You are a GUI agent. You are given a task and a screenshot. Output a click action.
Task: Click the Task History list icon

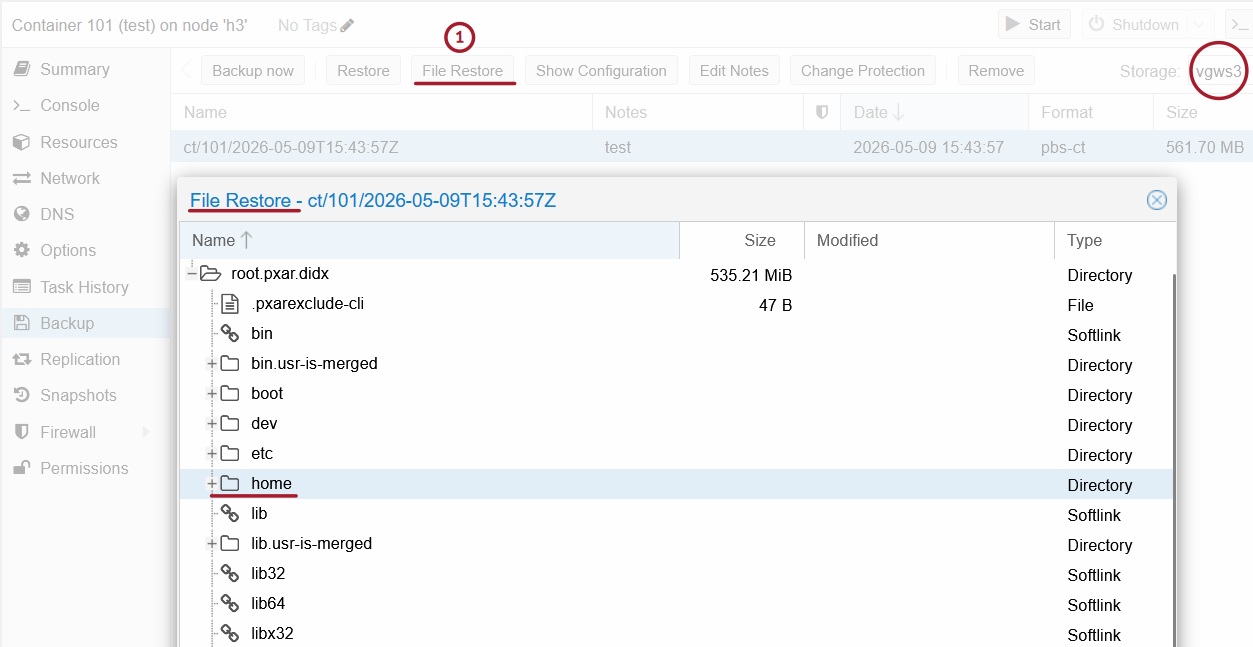(21, 287)
